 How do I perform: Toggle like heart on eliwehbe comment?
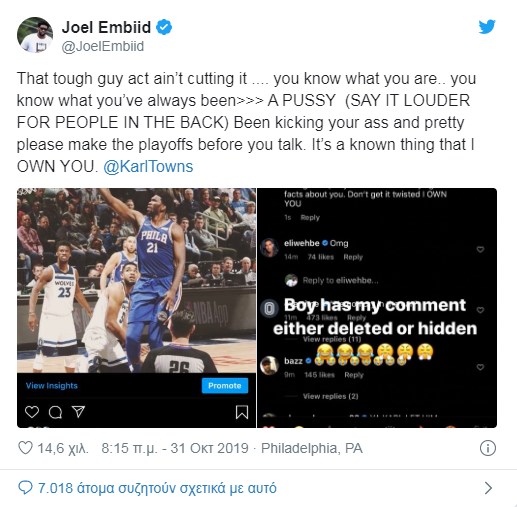click(x=480, y=249)
